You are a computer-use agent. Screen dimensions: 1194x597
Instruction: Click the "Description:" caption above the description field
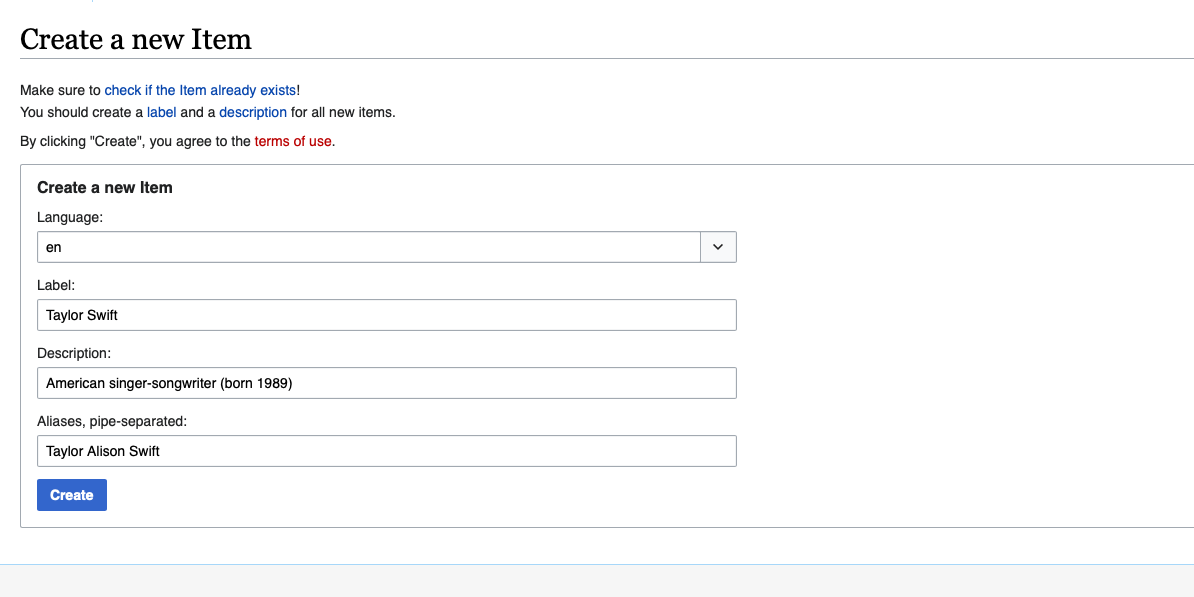point(74,353)
